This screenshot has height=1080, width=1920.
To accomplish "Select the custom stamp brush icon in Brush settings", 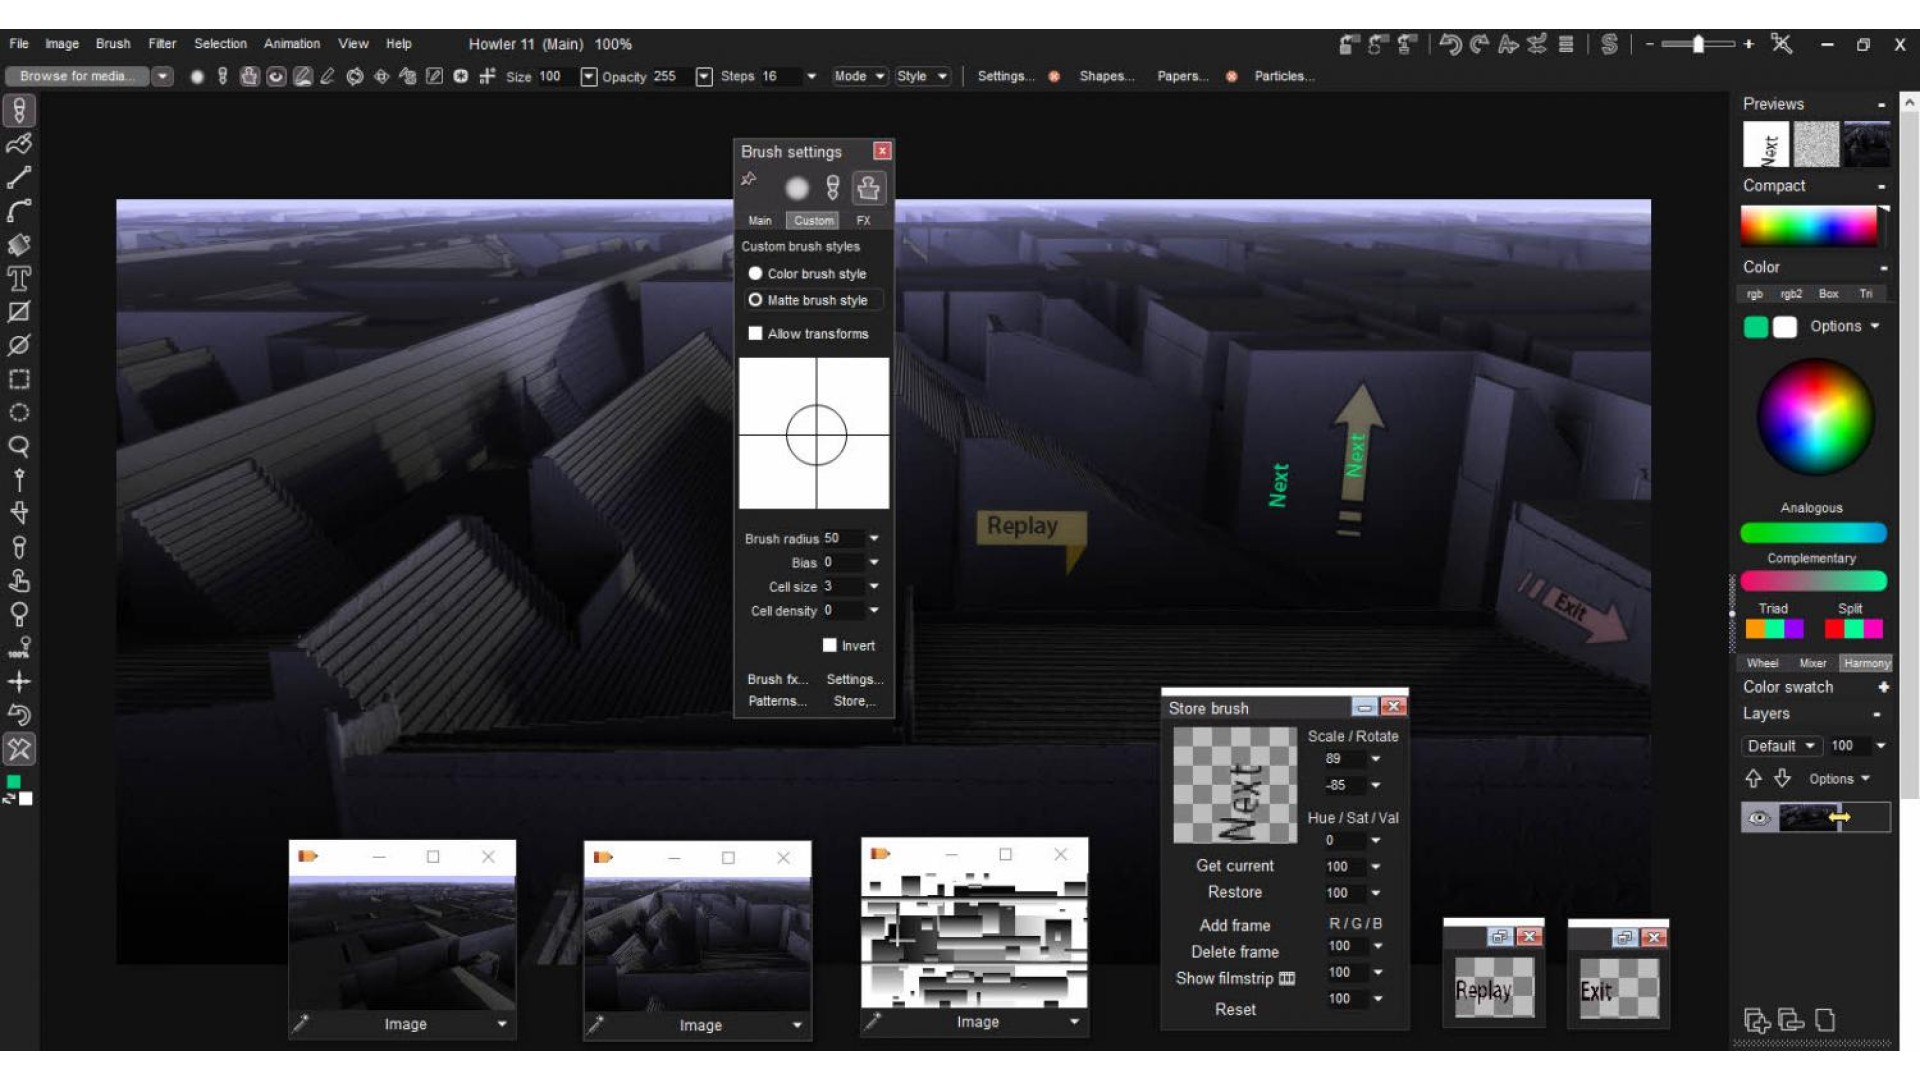I will (868, 188).
